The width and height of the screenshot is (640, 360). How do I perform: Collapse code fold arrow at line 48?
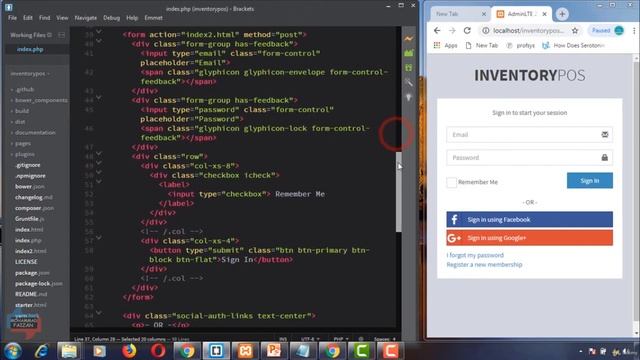point(99,154)
